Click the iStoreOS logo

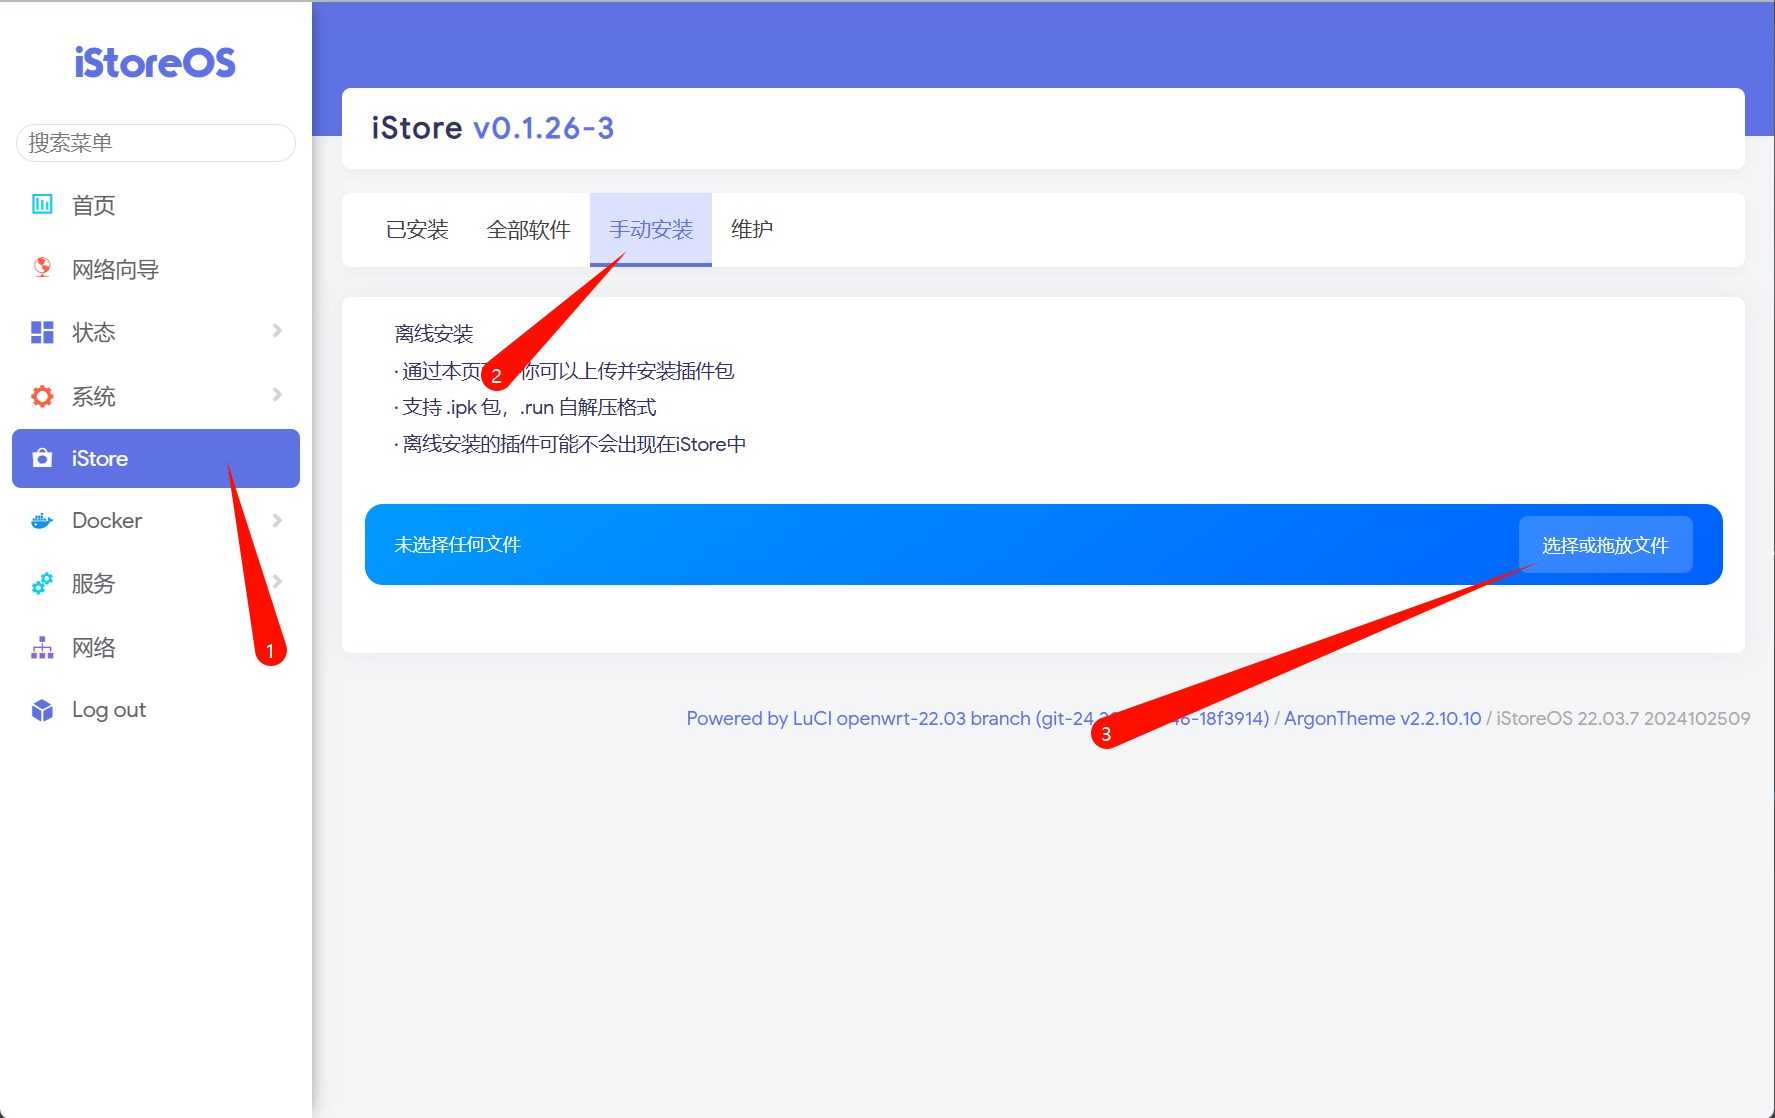[155, 63]
